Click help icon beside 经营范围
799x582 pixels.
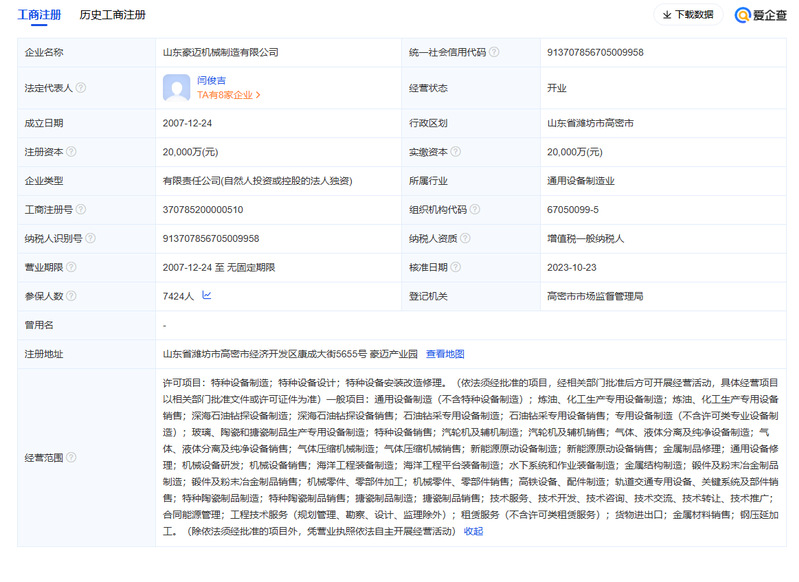(71, 457)
